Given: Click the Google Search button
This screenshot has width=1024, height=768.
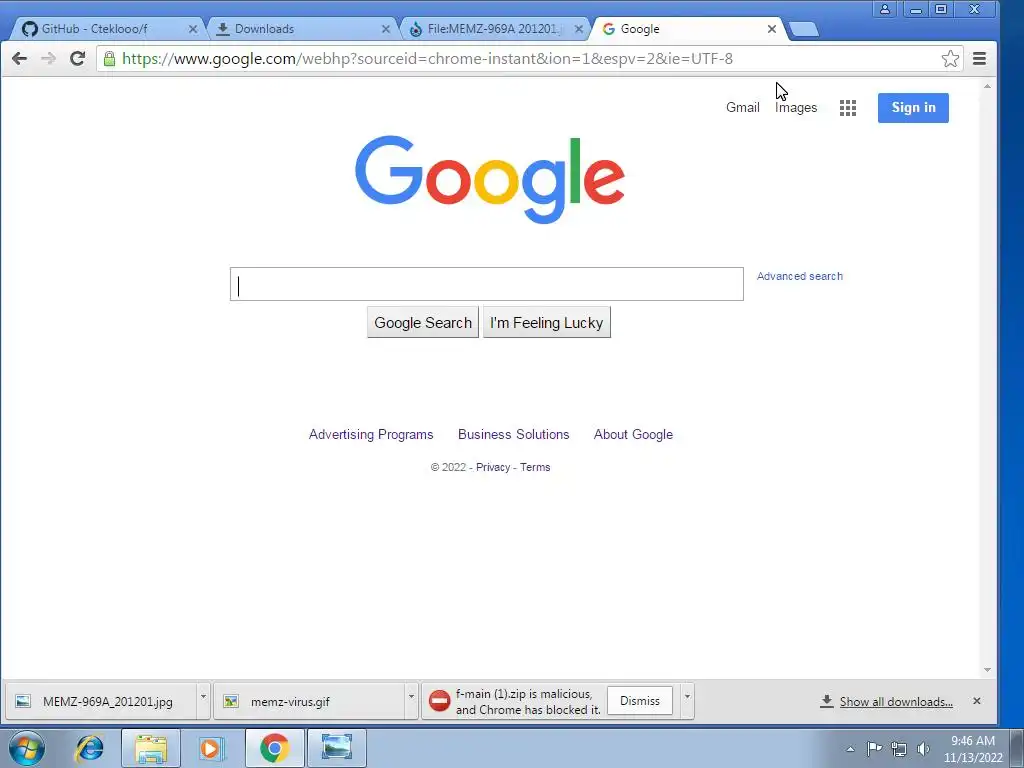Looking at the screenshot, I should [x=423, y=323].
